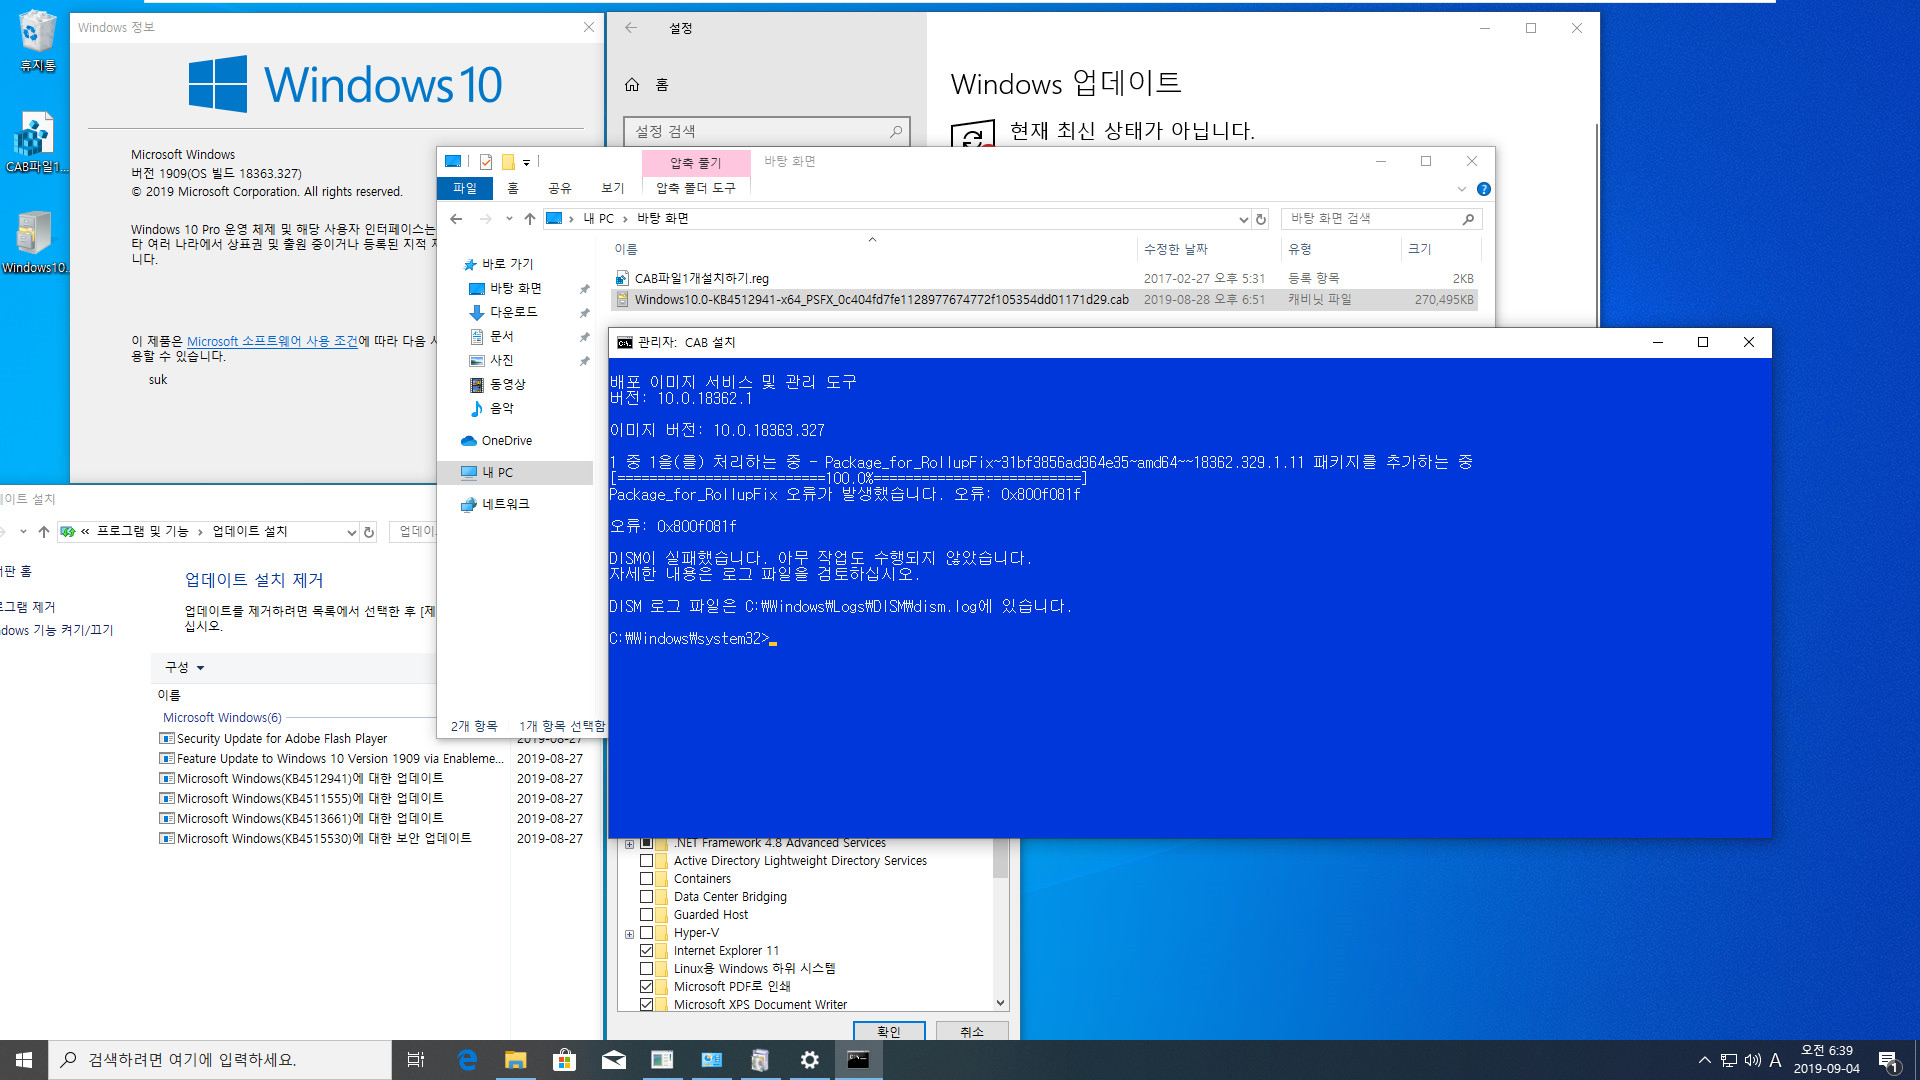Select the Windows10 desktop icon
The height and width of the screenshot is (1080, 1920).
pos(35,243)
